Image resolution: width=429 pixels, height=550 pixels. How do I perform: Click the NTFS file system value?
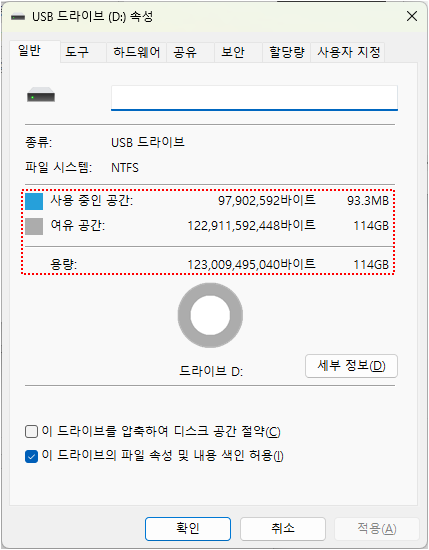coord(125,168)
